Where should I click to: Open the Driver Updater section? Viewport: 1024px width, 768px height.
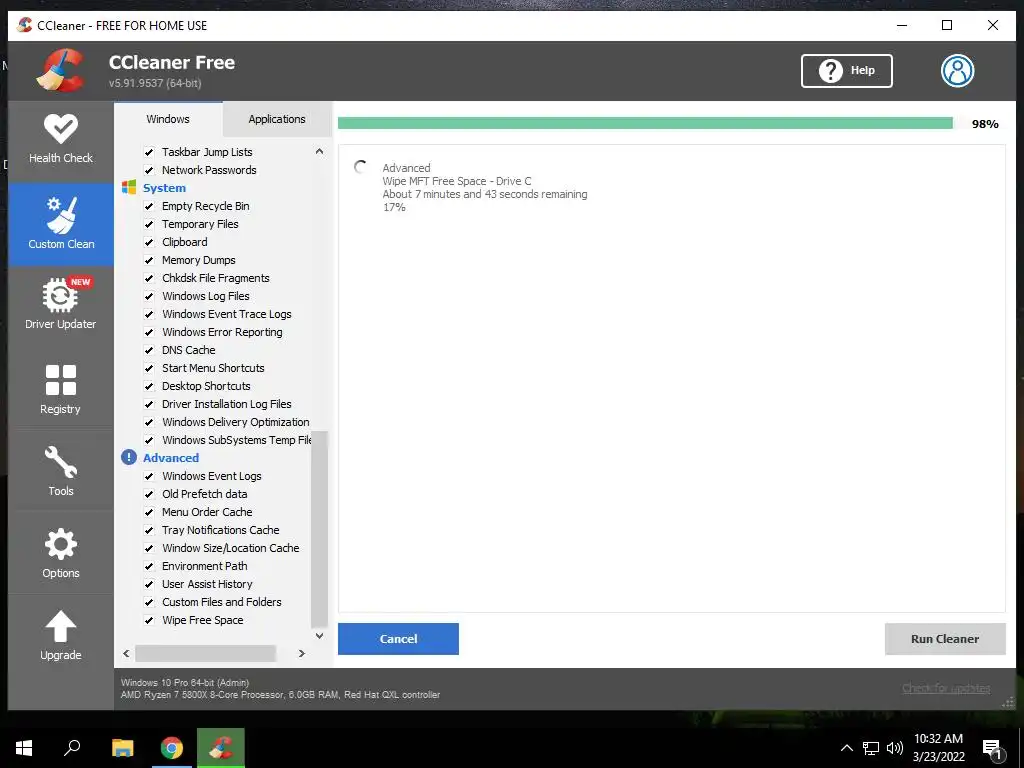[61, 304]
